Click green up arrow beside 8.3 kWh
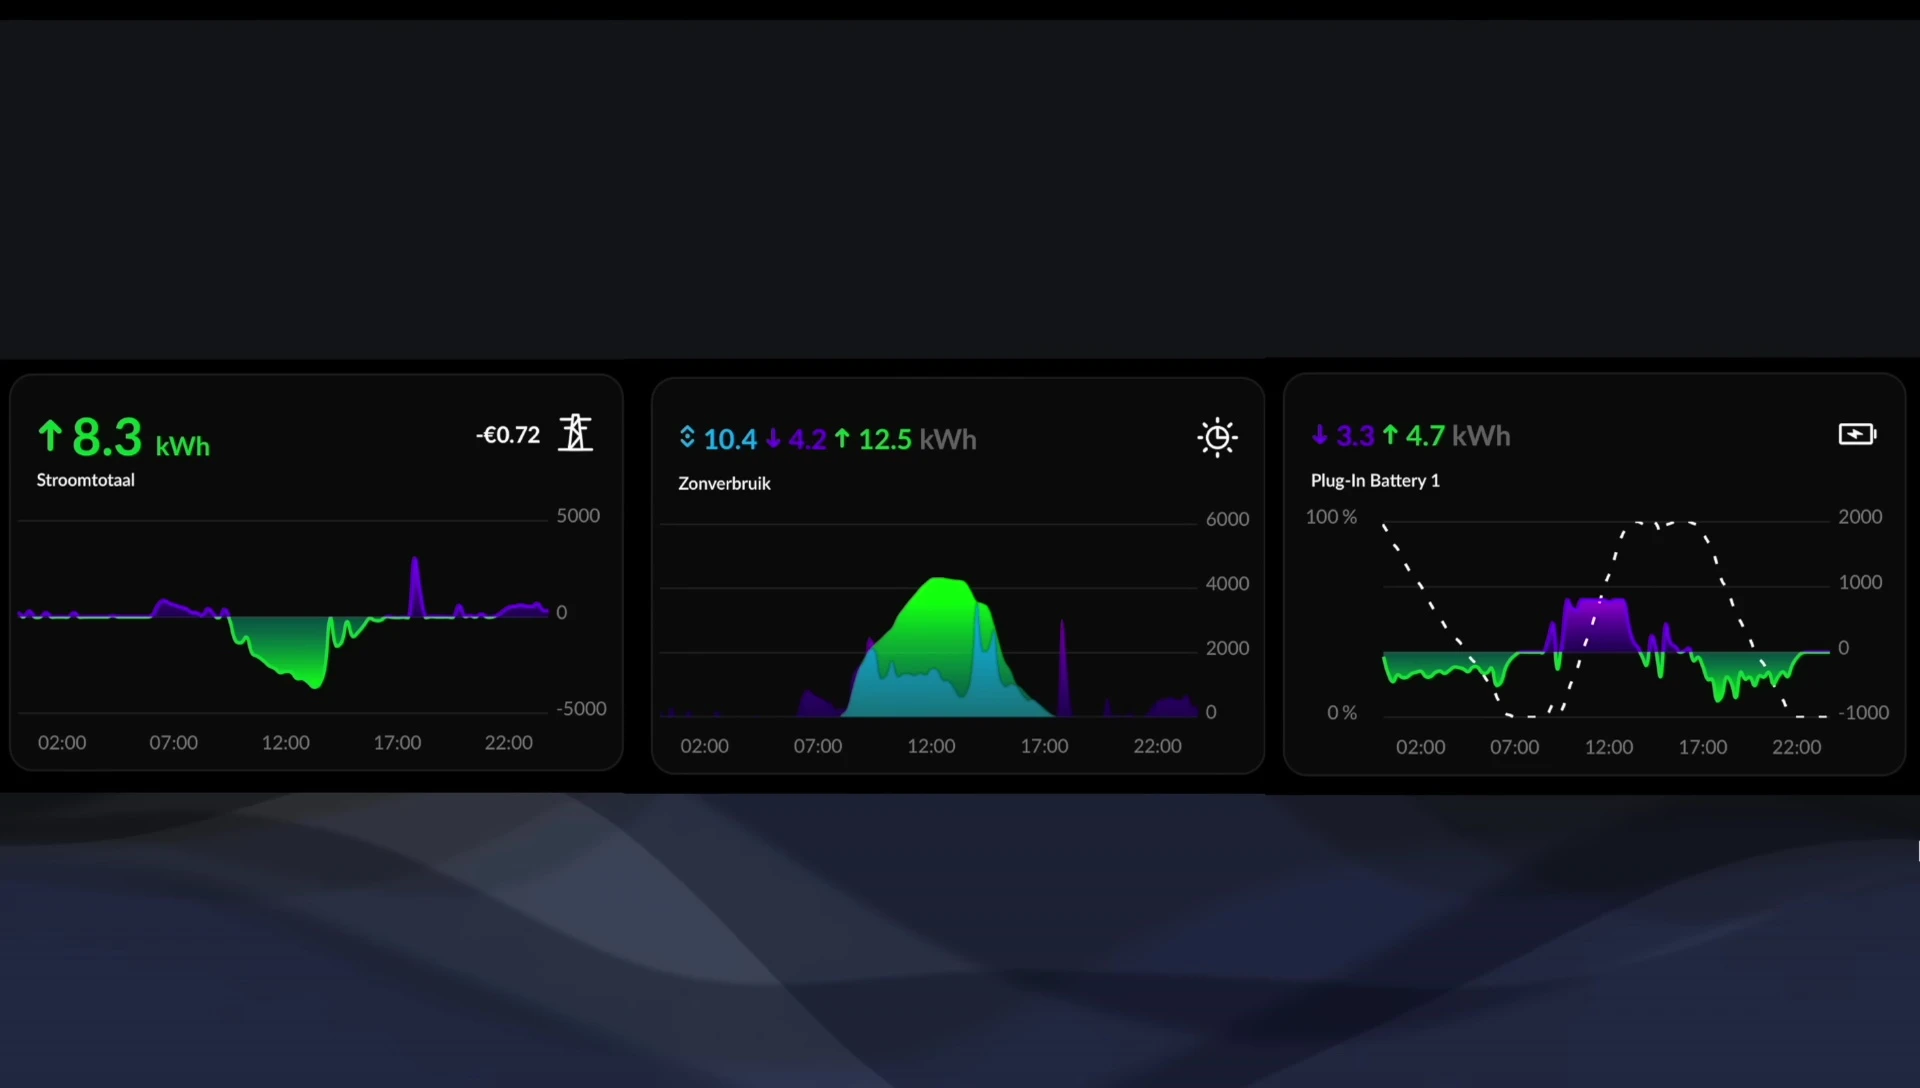The width and height of the screenshot is (1920, 1088). pos(50,436)
